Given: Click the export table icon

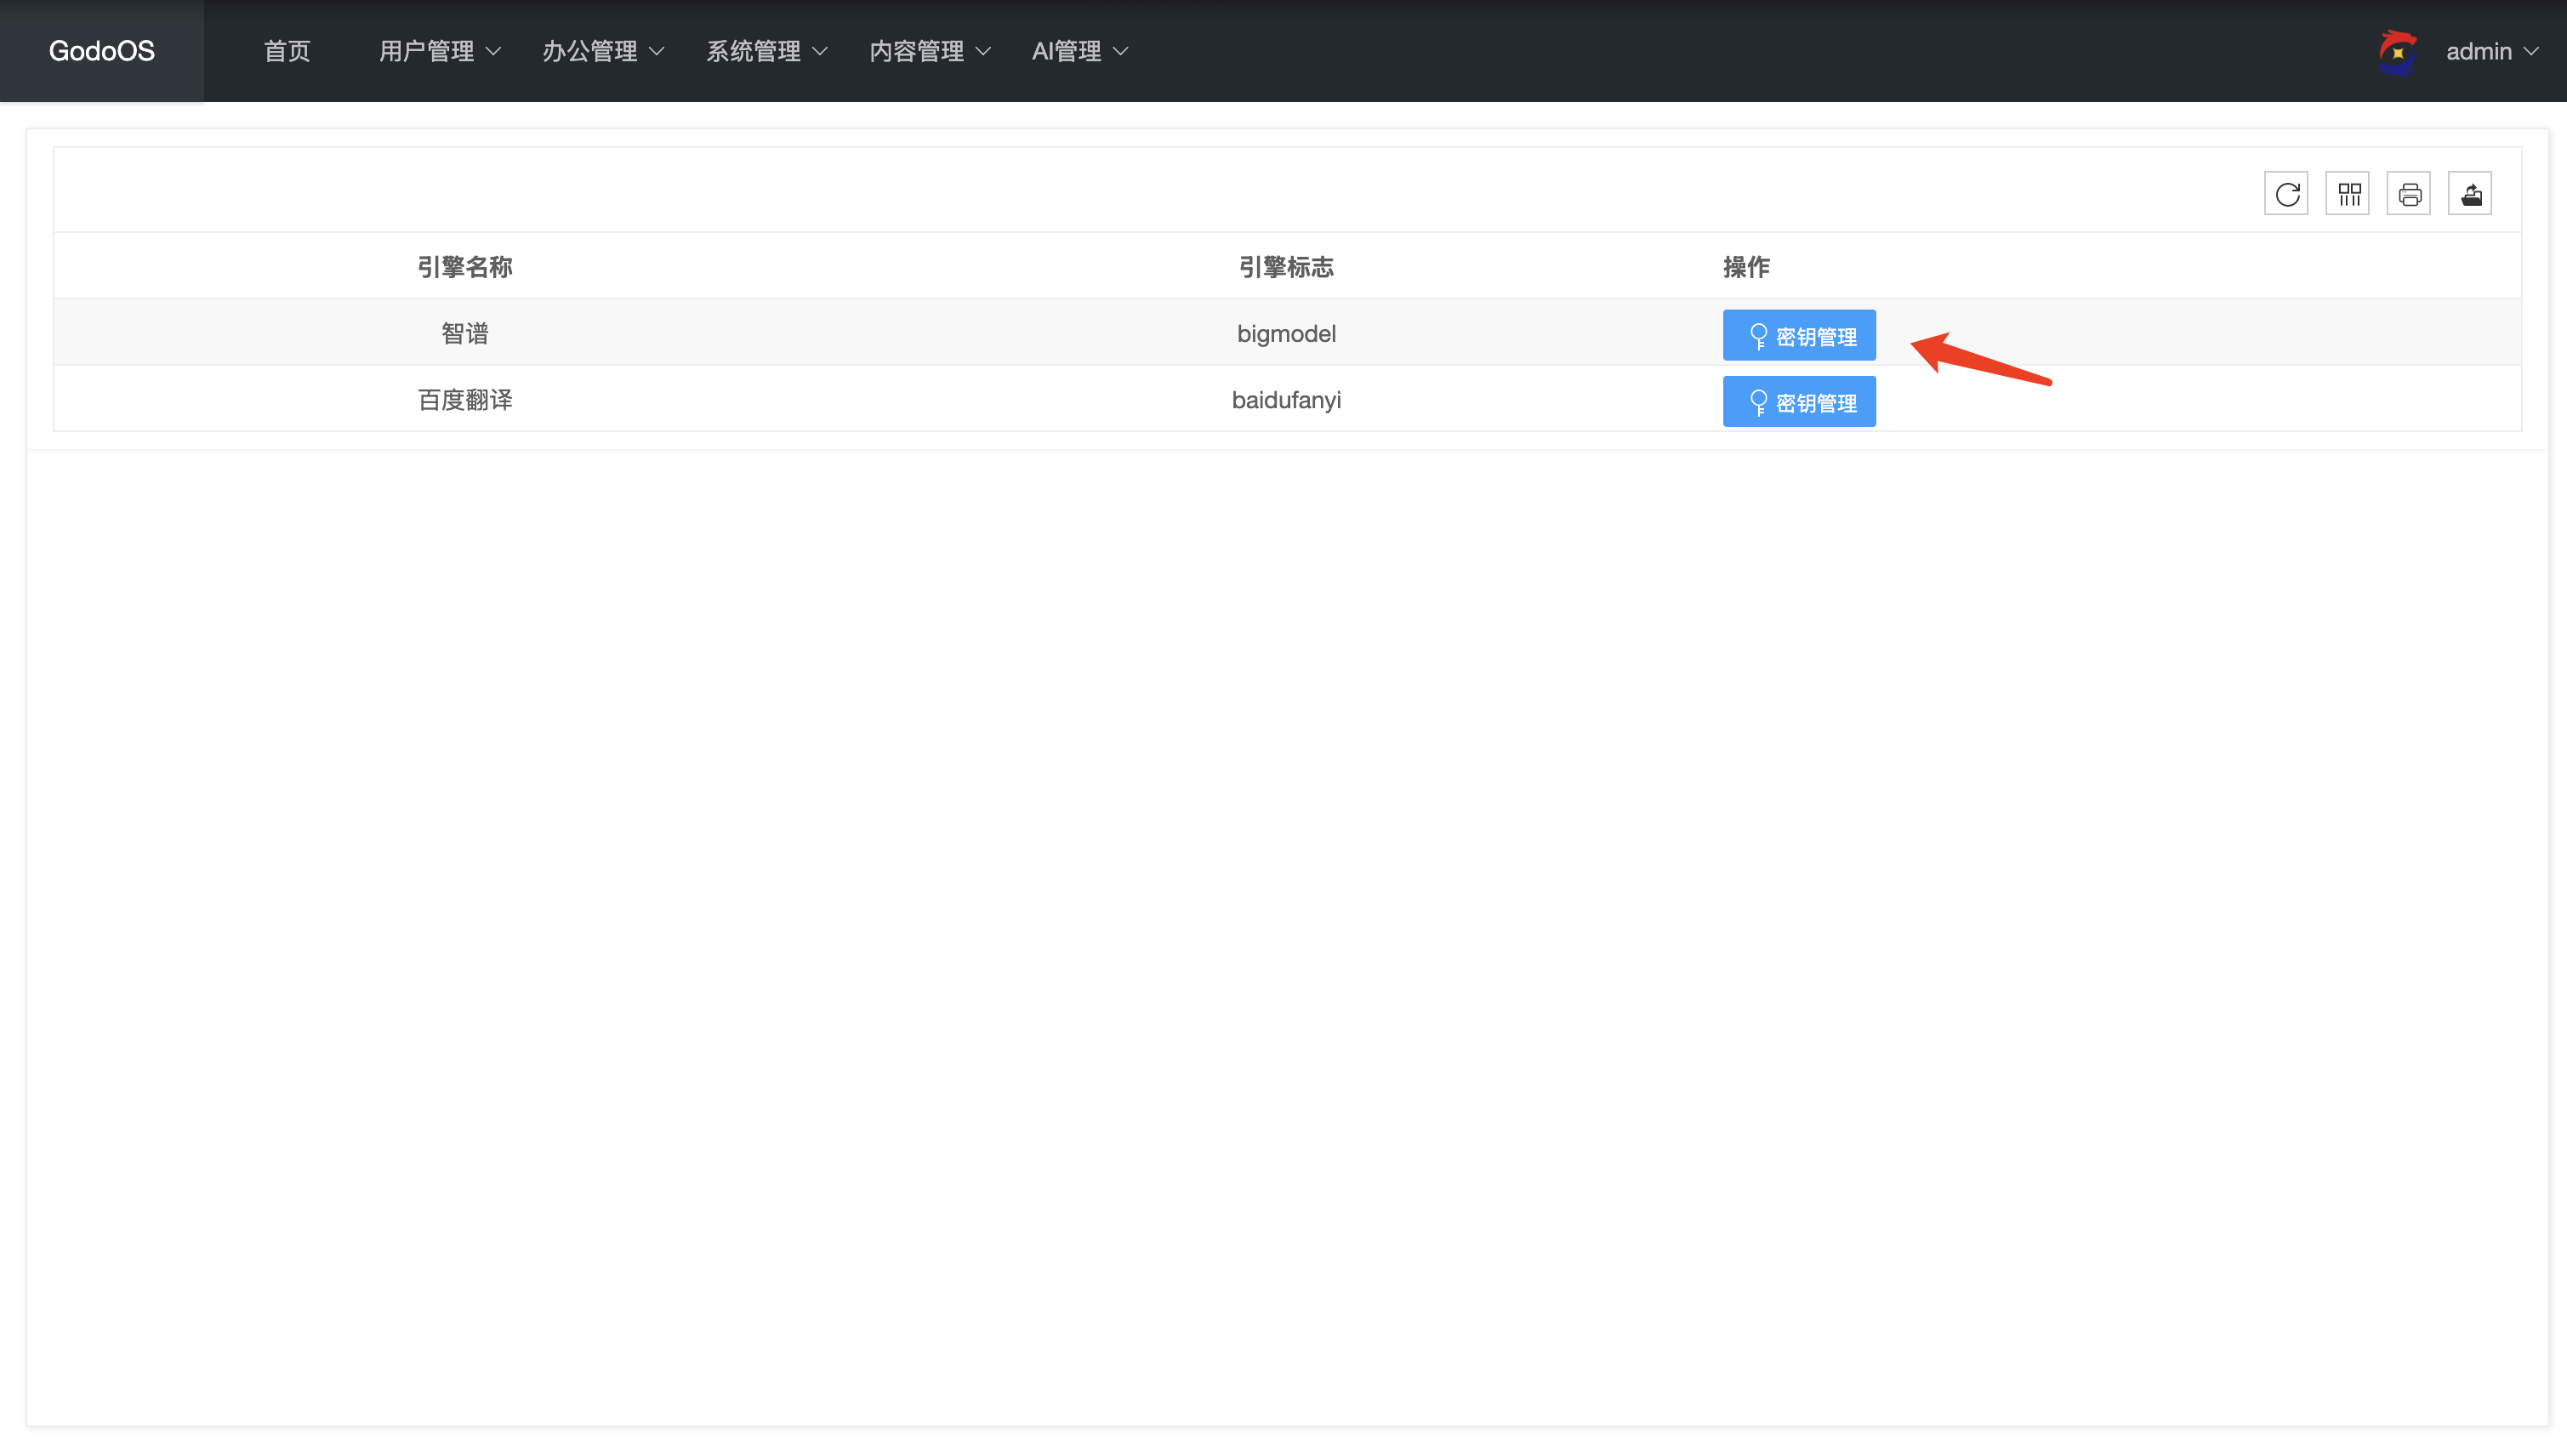Looking at the screenshot, I should point(2470,194).
